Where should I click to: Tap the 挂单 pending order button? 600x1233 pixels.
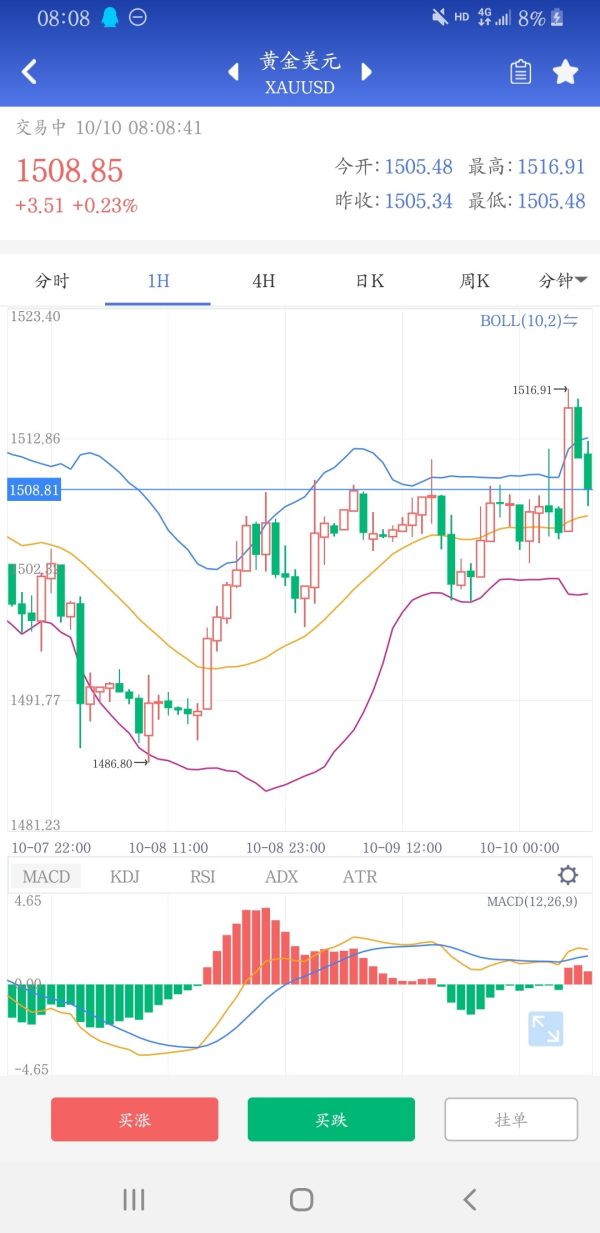coord(511,1119)
